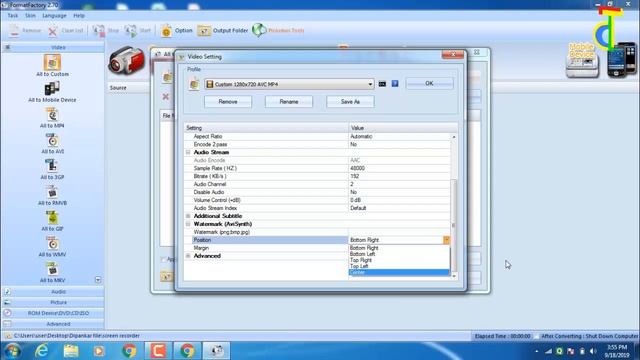Click the clock in the system tray
The width and height of the screenshot is (640, 360).
(617, 351)
